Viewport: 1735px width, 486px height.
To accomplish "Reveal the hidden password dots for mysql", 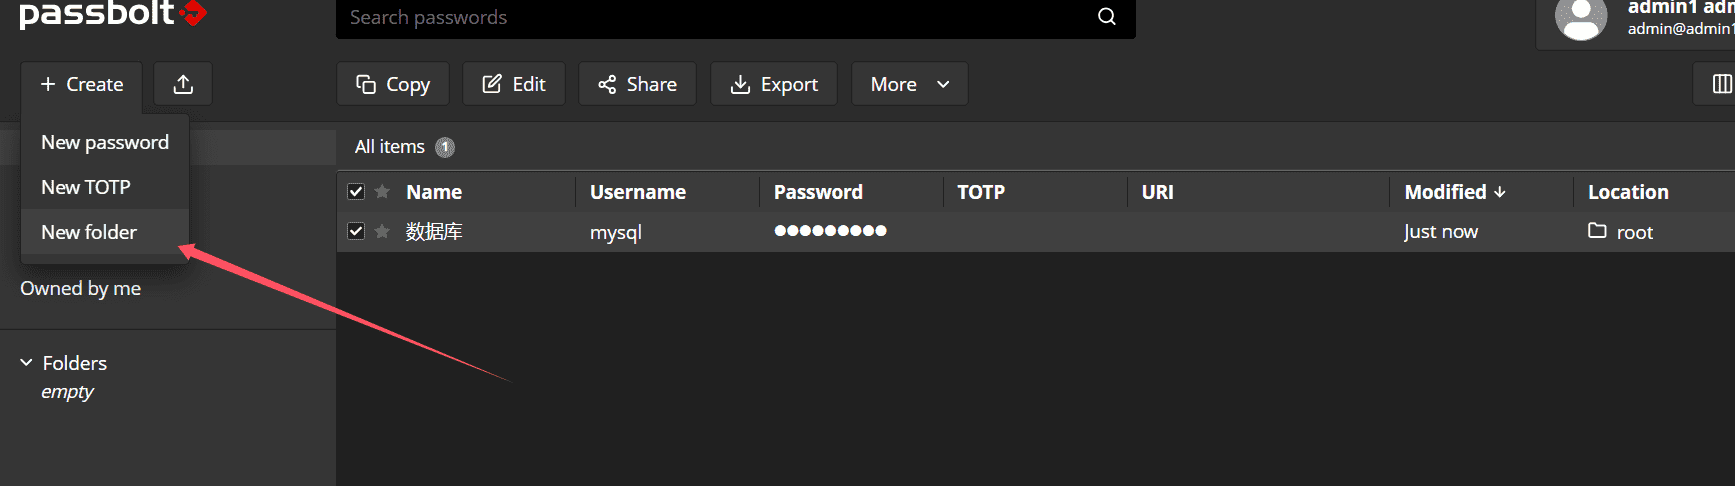I will (830, 231).
